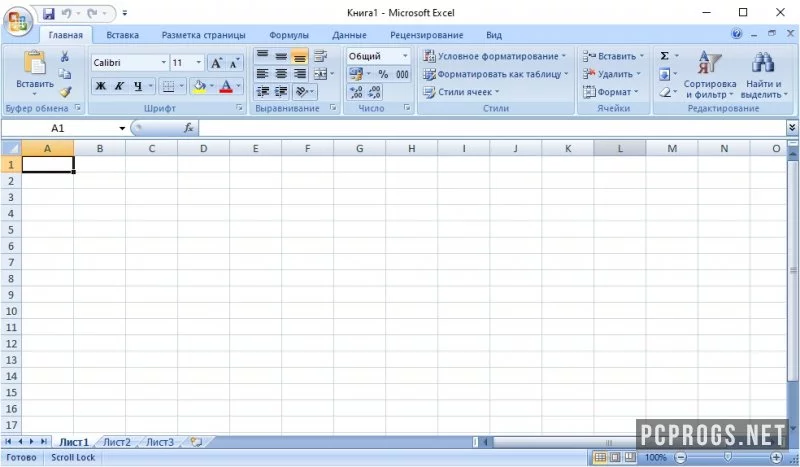Toggle italic К formatting
The width and height of the screenshot is (800, 467).
click(x=119, y=86)
